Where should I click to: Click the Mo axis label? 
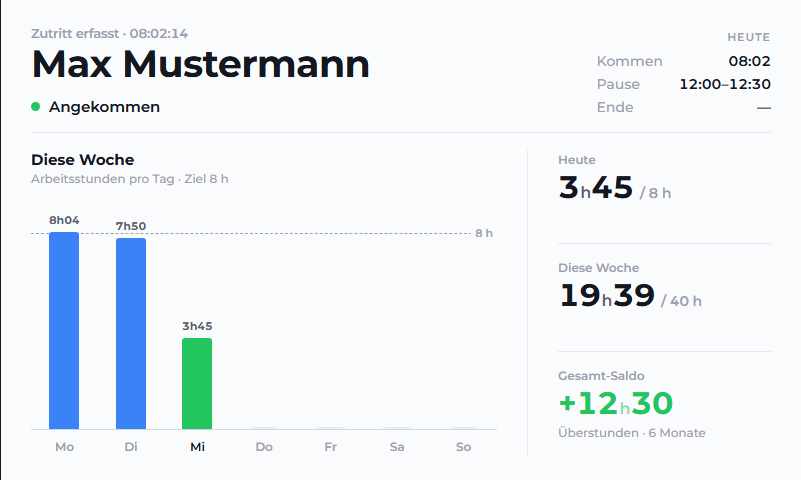(64, 447)
